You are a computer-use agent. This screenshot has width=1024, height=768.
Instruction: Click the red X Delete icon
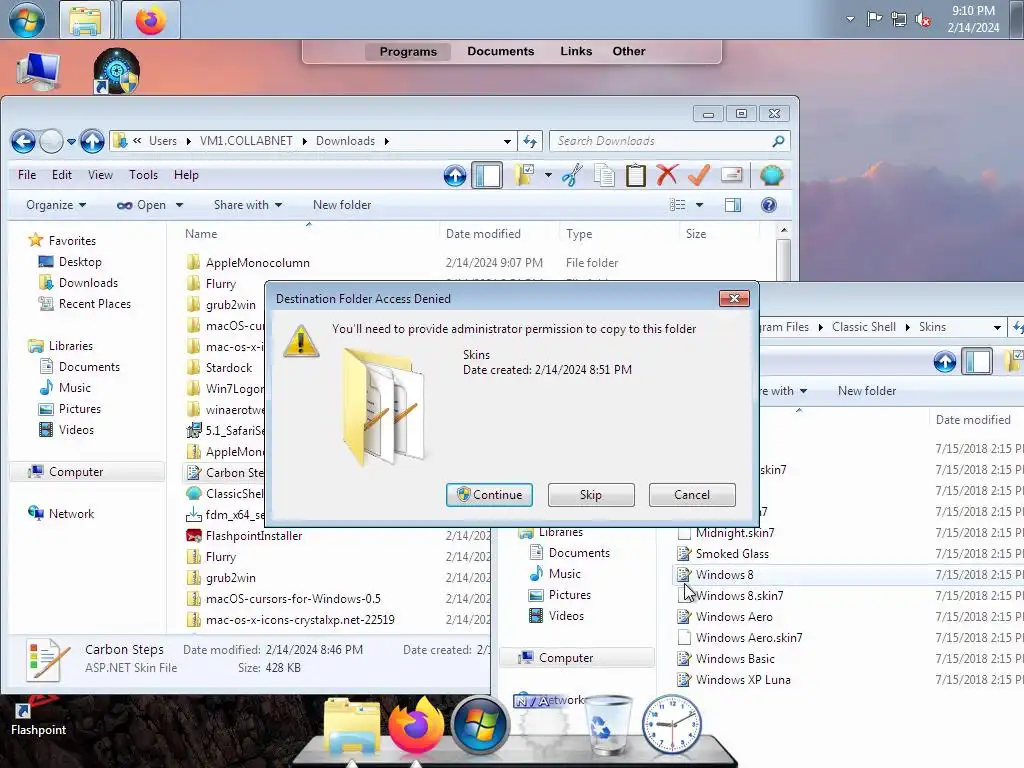coord(667,175)
